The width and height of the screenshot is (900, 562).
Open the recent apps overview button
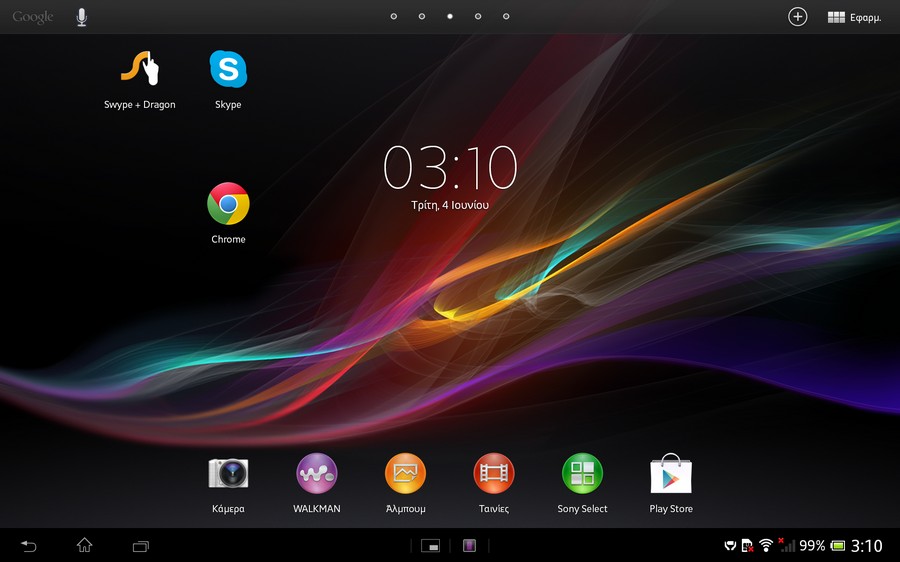tap(141, 546)
